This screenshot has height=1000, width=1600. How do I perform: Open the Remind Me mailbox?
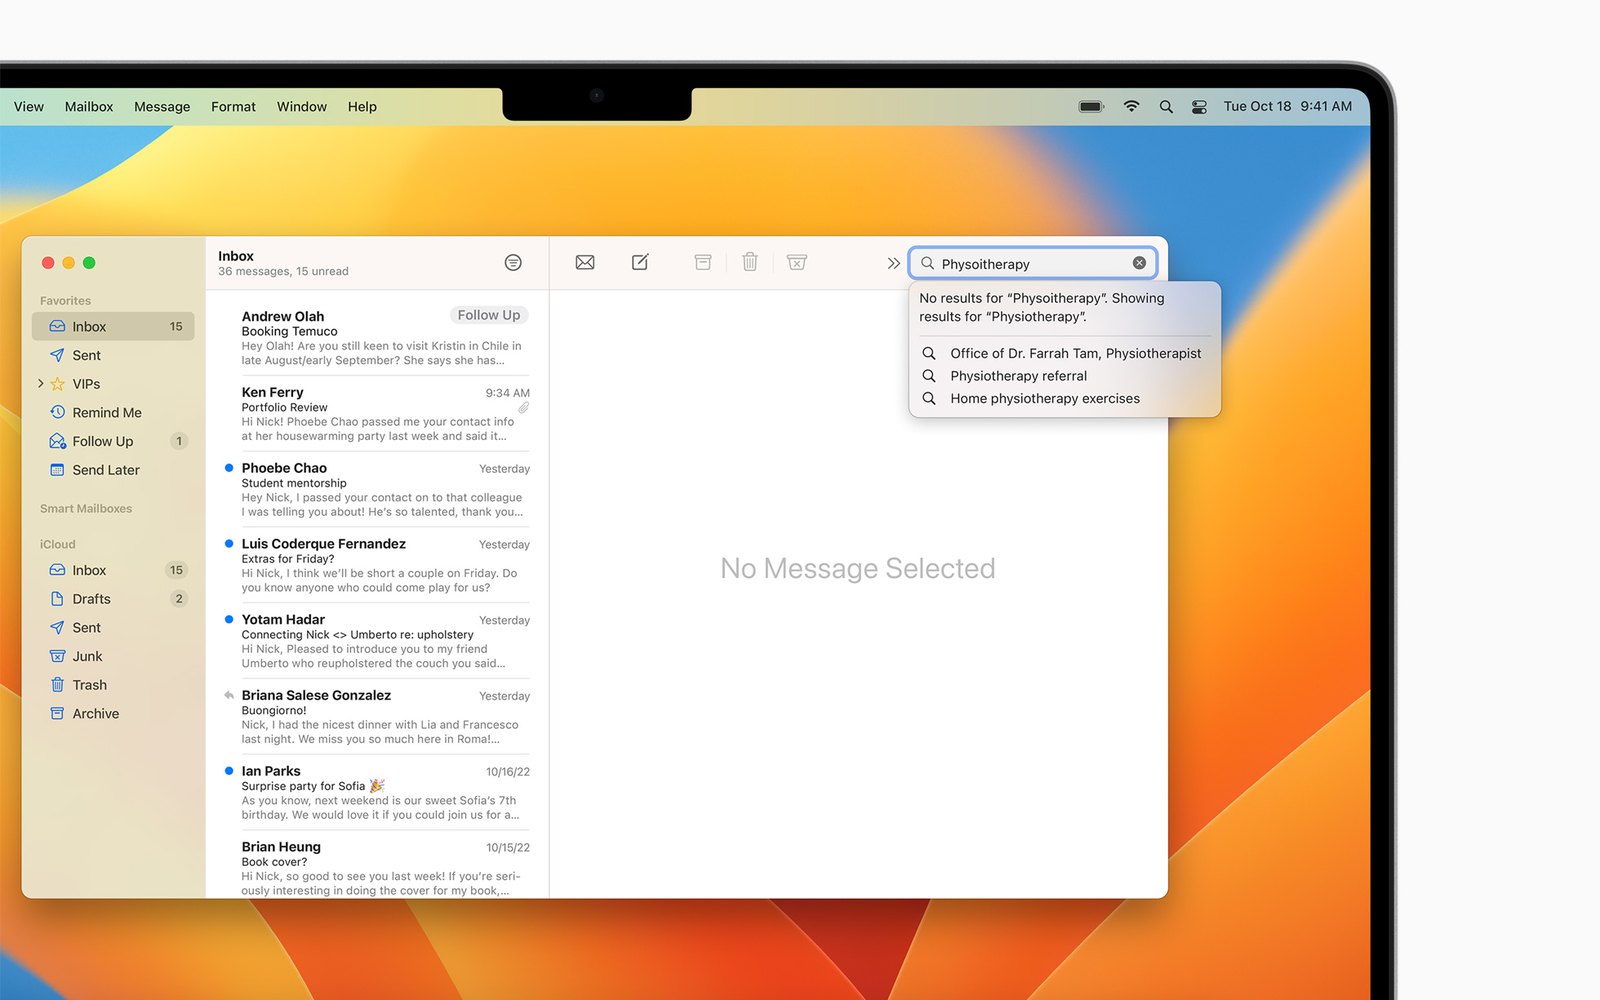tap(113, 412)
